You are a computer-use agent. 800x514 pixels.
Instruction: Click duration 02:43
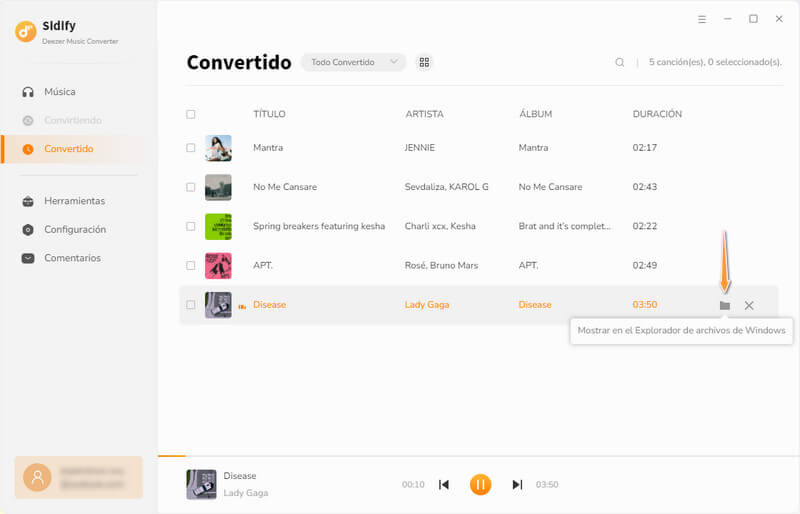pos(645,187)
